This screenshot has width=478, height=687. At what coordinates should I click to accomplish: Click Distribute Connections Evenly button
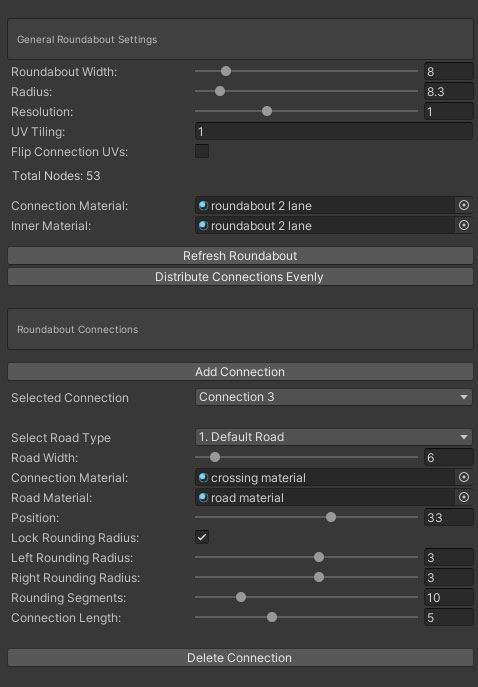tap(240, 276)
